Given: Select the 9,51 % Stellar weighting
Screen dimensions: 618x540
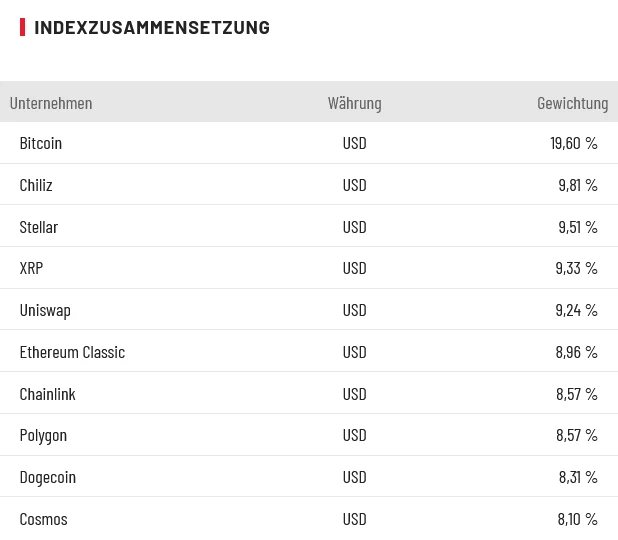Looking at the screenshot, I should (x=577, y=227).
